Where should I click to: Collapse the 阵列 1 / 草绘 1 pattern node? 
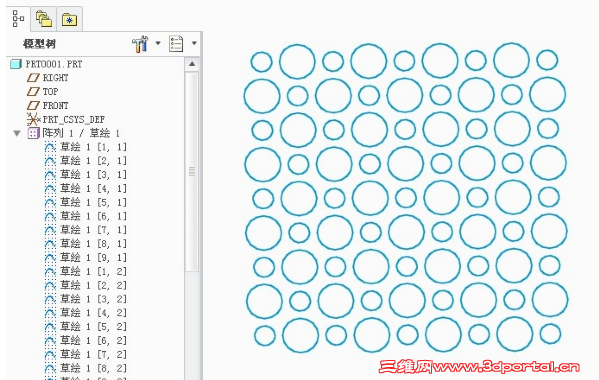pos(17,133)
